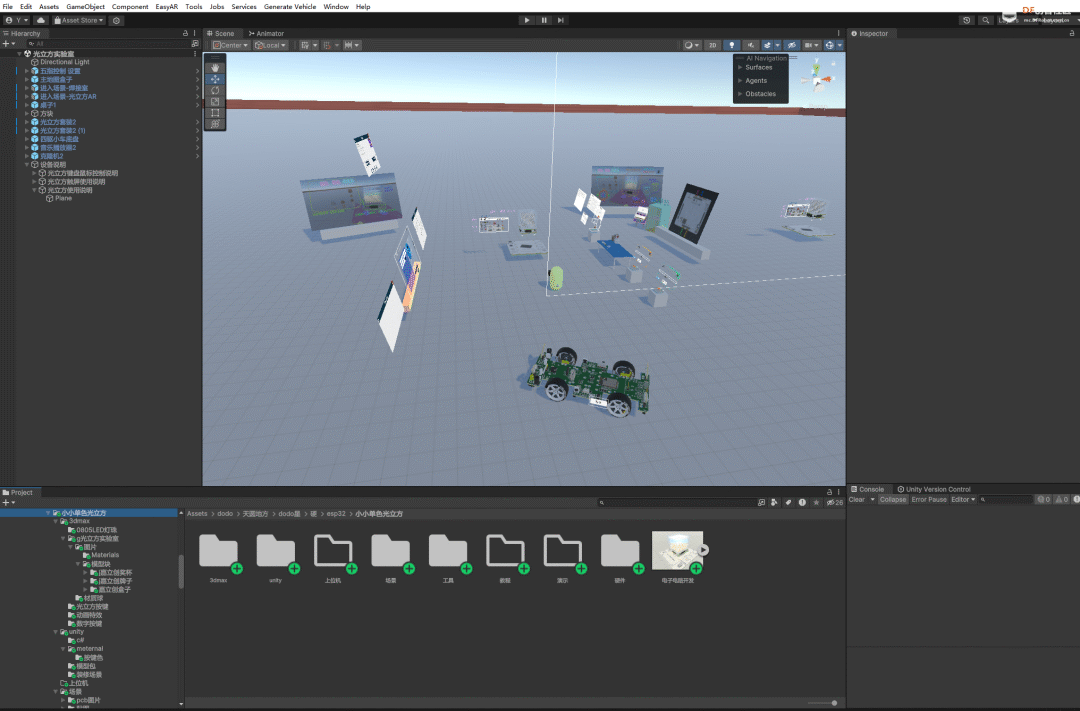Open the account dropdown in top toolbar
Image resolution: width=1080 pixels, height=711 pixels.
17,20
